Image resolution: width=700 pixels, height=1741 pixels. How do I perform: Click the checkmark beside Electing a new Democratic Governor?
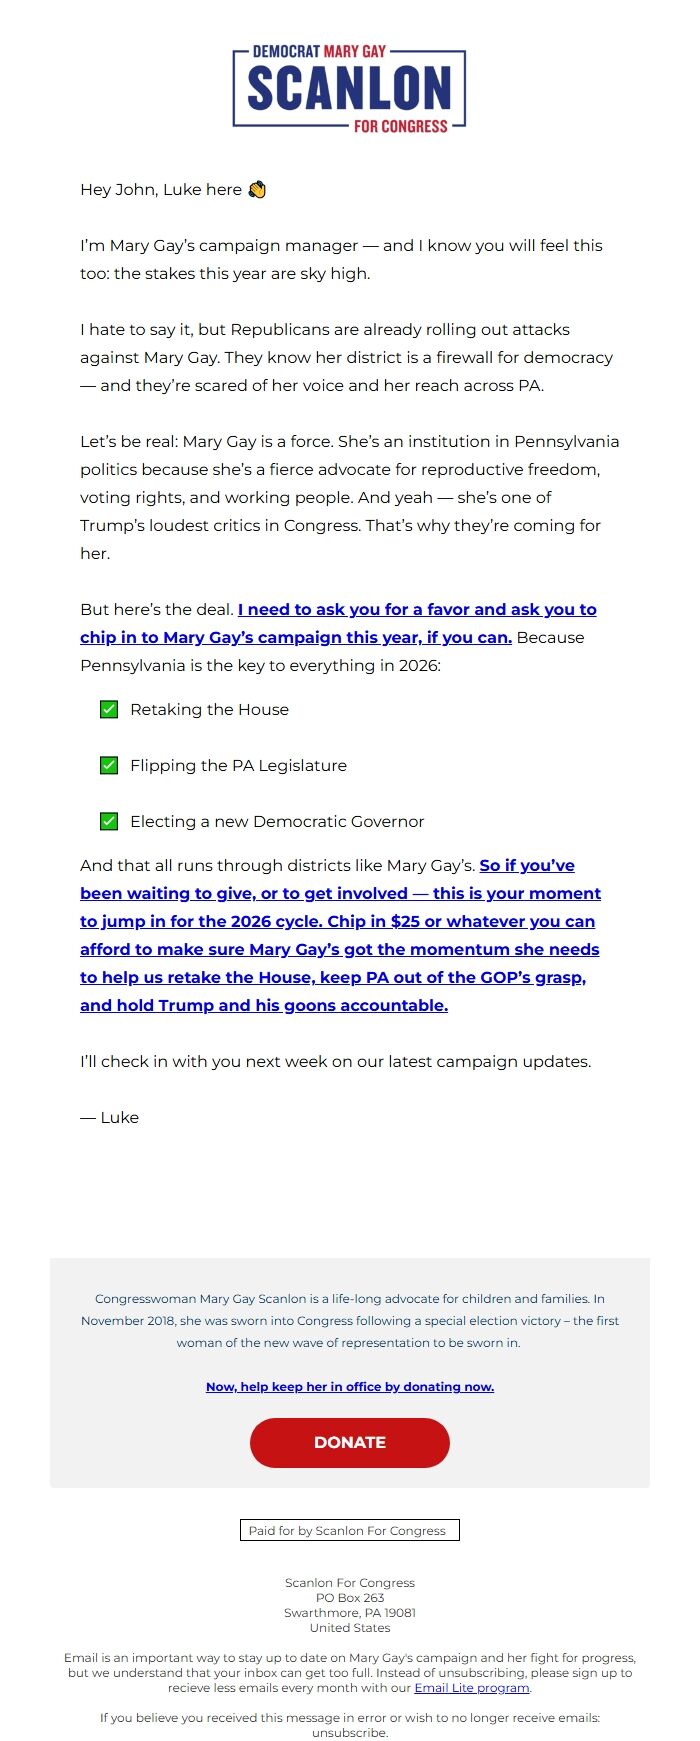point(110,821)
